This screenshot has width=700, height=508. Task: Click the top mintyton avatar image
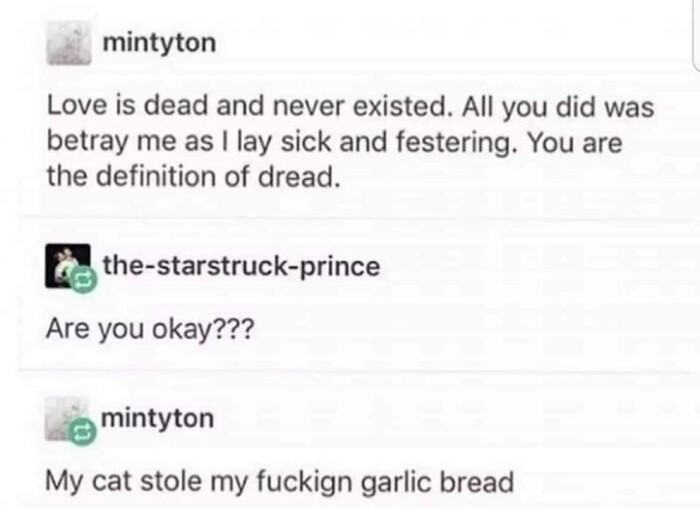[69, 46]
